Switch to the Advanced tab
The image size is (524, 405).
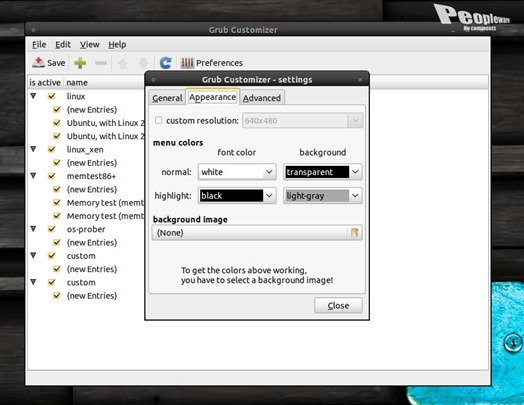(262, 98)
